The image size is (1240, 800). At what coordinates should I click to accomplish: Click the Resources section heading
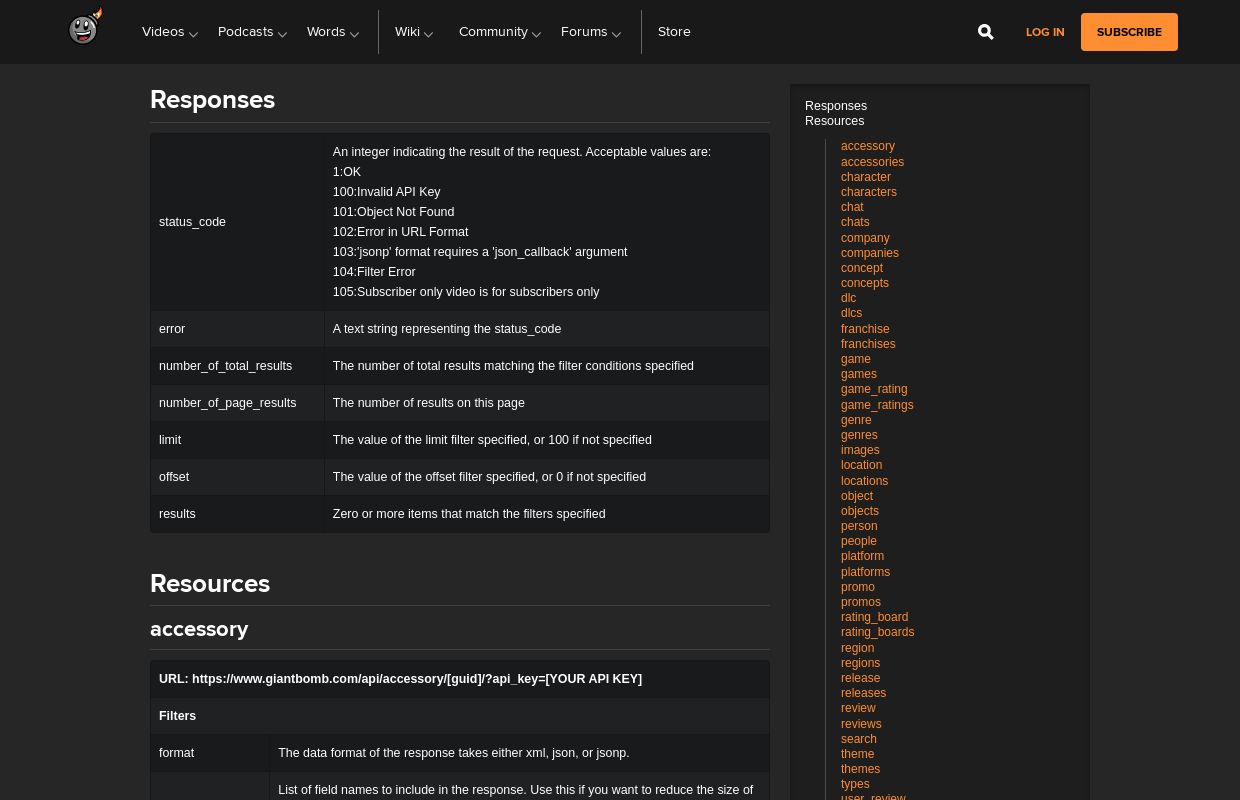[210, 584]
